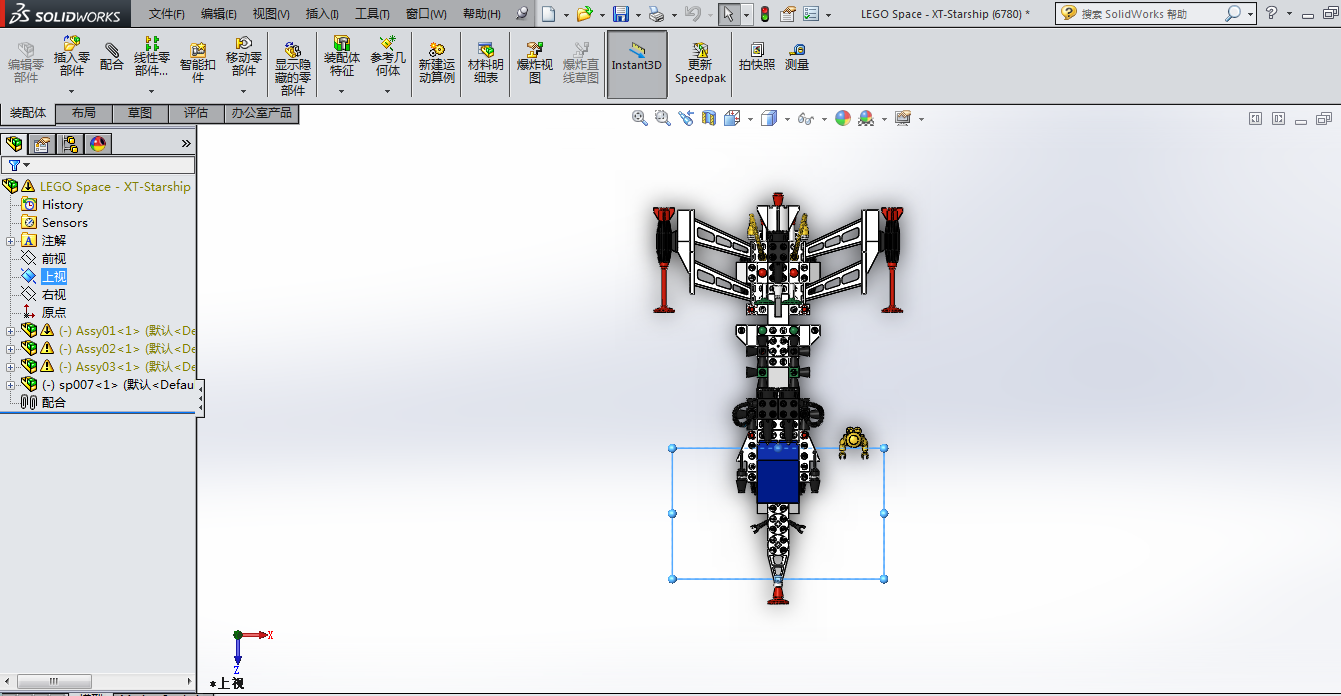
Task: Open the 工具(T) menu
Action: tap(373, 14)
